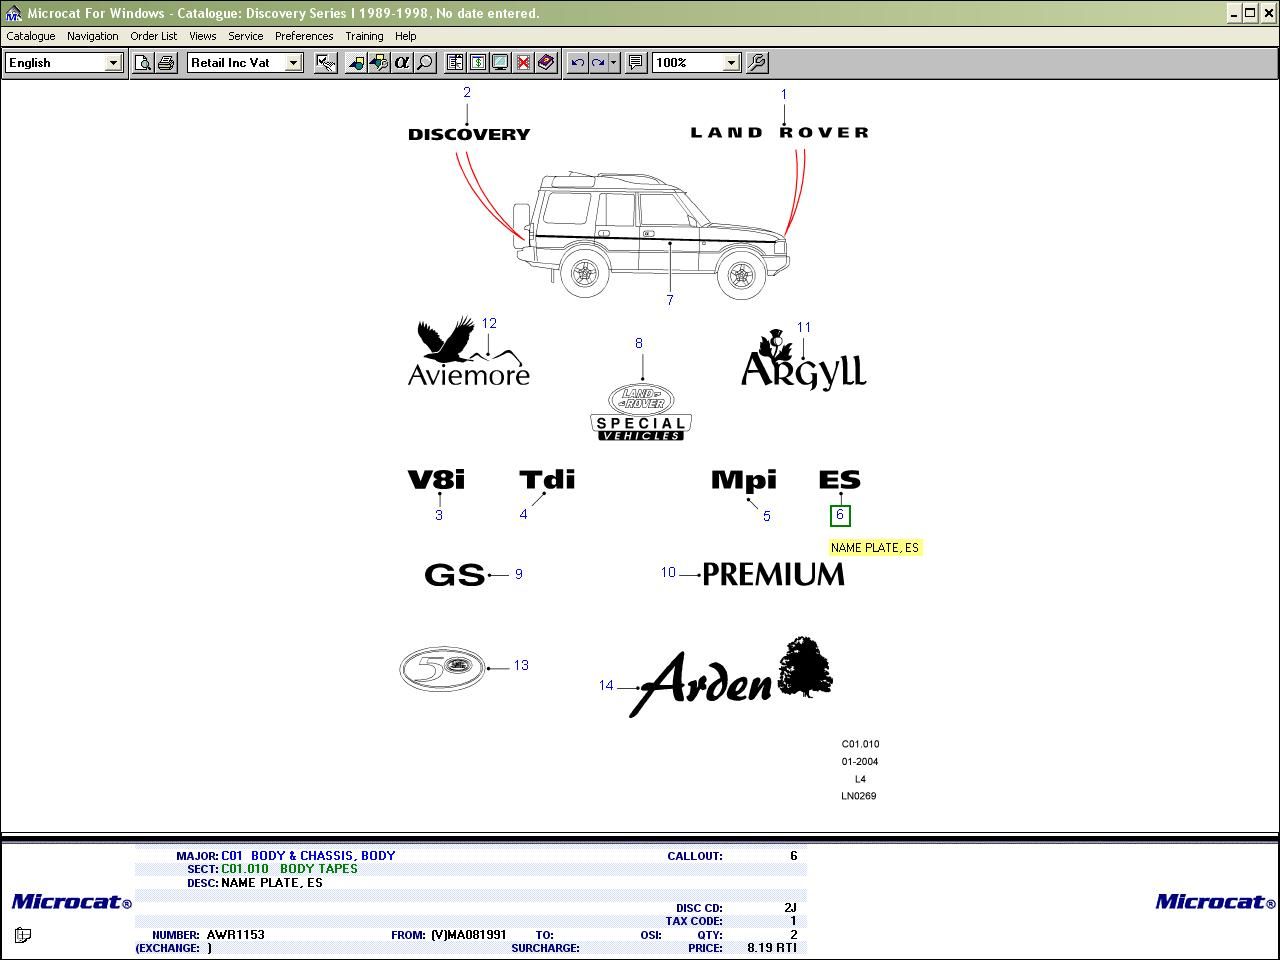Click the dollar price sheet icon
1280x960 pixels.
click(477, 62)
